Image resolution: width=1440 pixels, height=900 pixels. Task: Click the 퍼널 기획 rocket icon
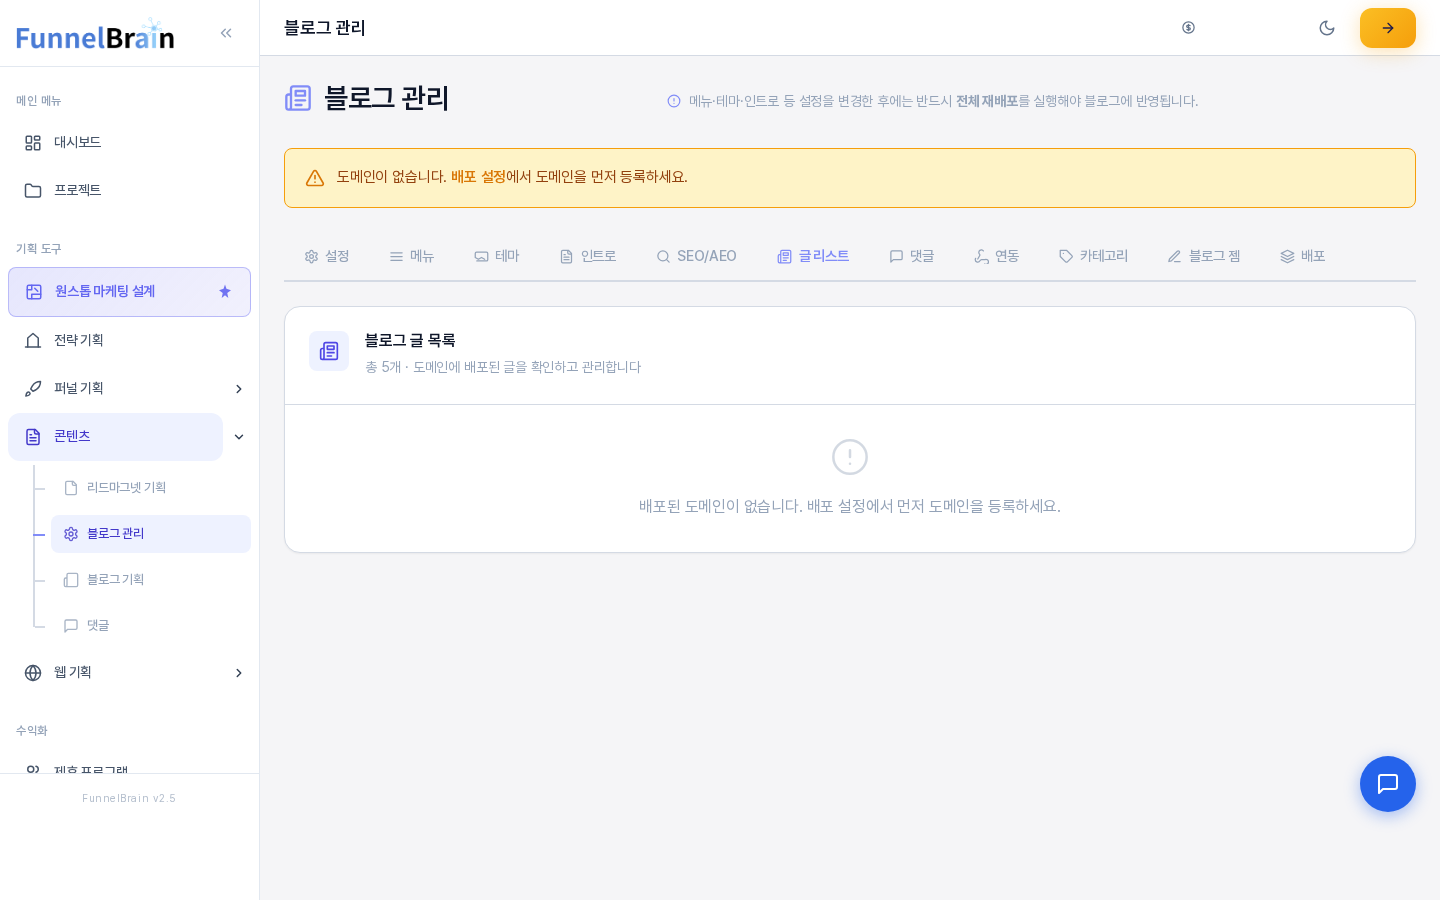[33, 389]
